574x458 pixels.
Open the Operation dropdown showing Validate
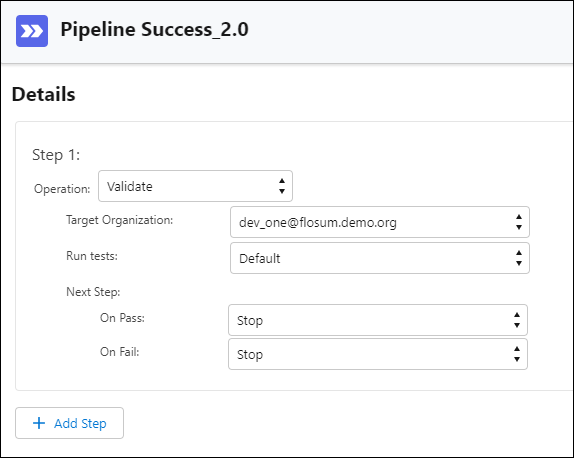195,186
